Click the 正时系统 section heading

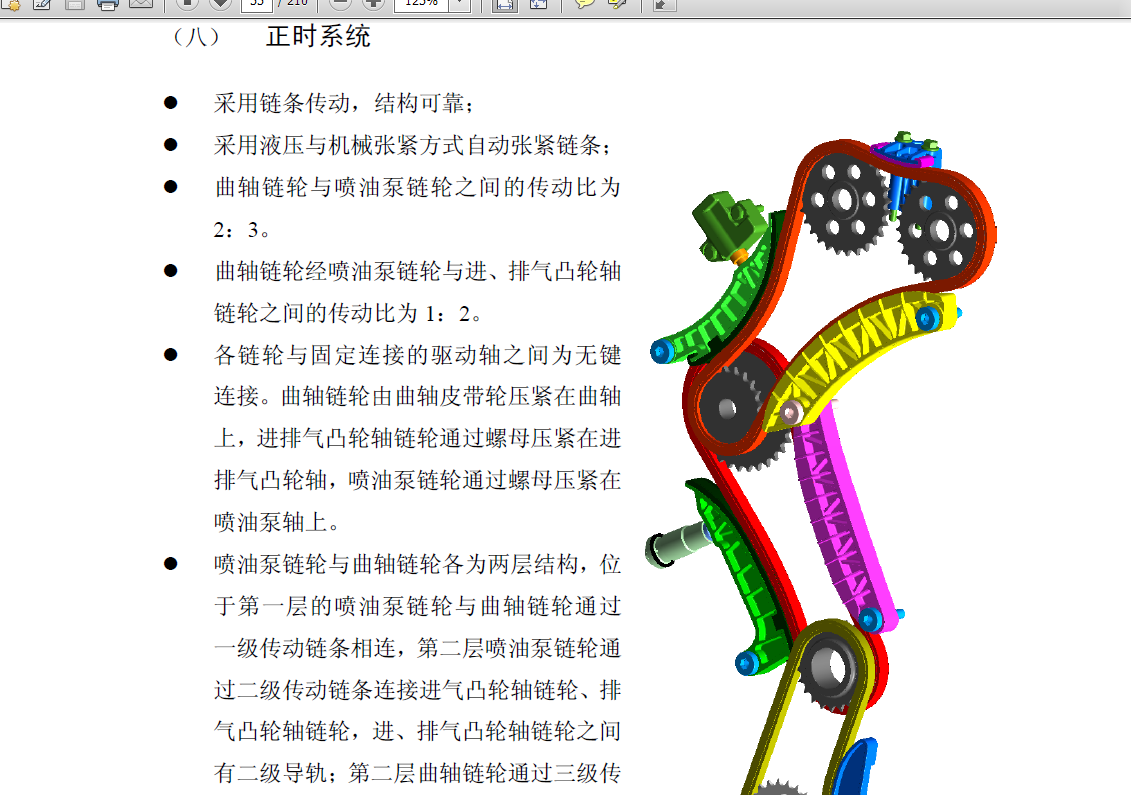pyautogui.click(x=318, y=38)
